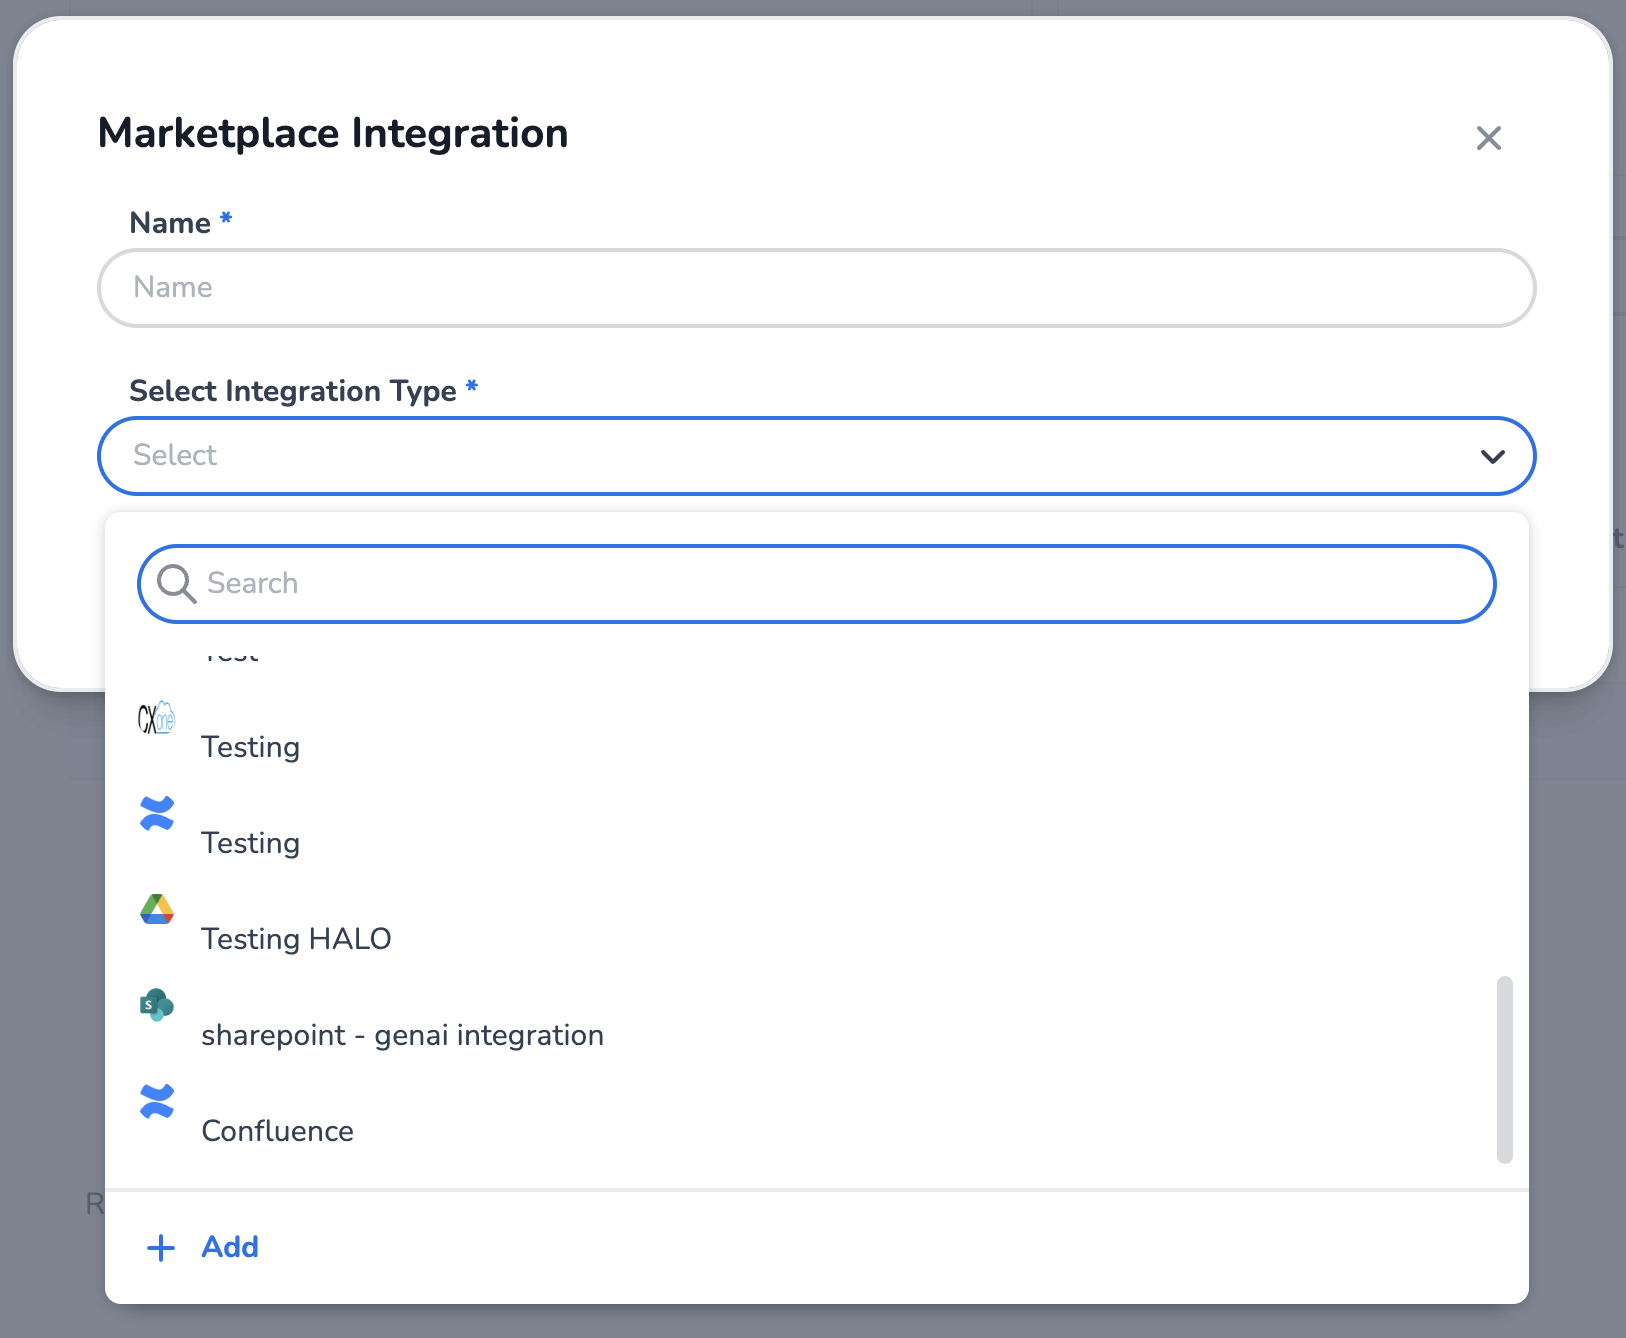Choose the Testing option with the Confluence logo
The width and height of the screenshot is (1626, 1338).
click(251, 843)
